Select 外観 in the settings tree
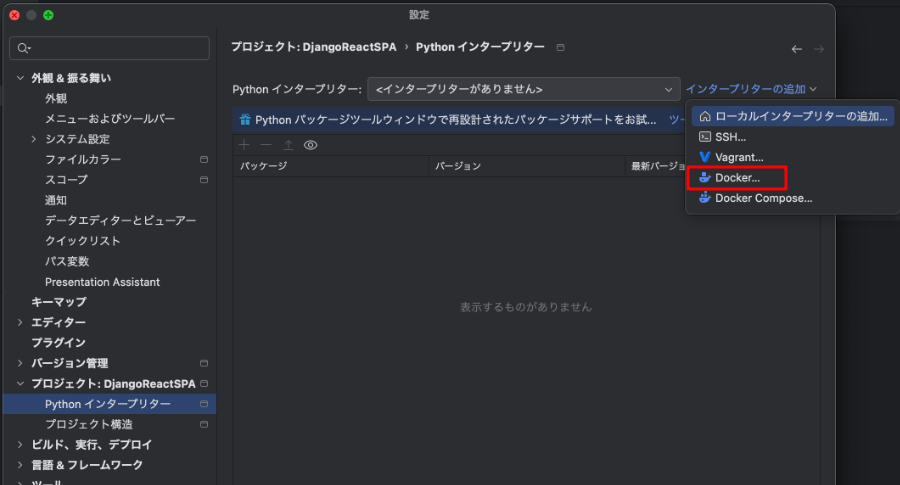Image resolution: width=900 pixels, height=485 pixels. tap(56, 98)
